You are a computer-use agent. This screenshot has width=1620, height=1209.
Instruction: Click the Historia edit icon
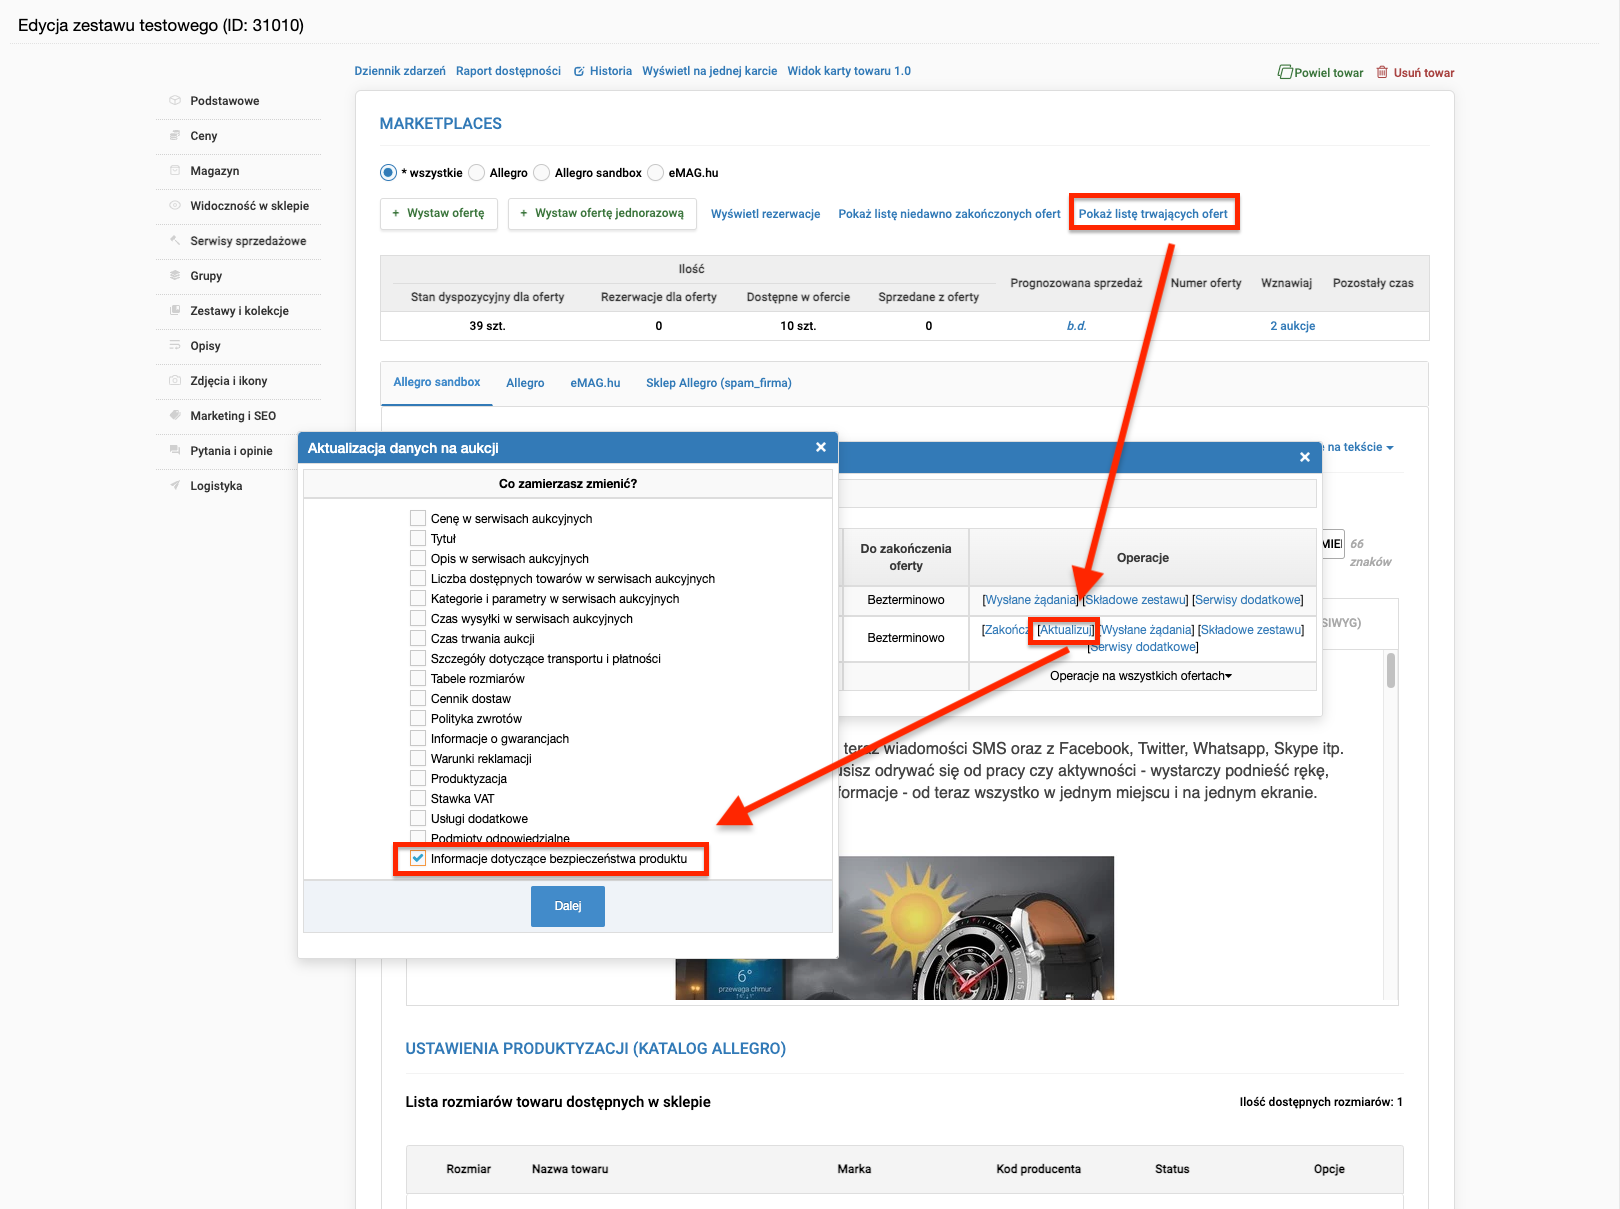coord(579,71)
